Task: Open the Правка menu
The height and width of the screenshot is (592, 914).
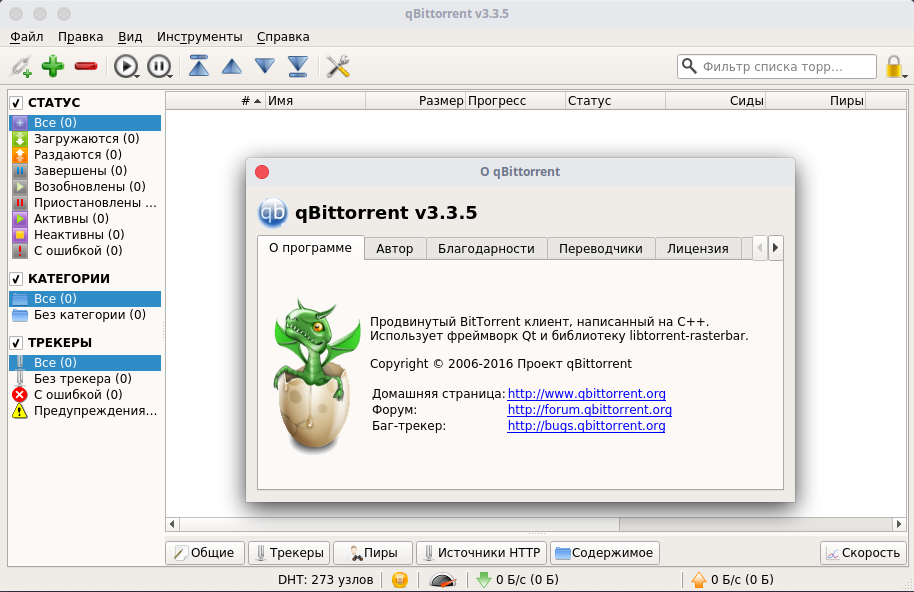Action: click(x=80, y=37)
